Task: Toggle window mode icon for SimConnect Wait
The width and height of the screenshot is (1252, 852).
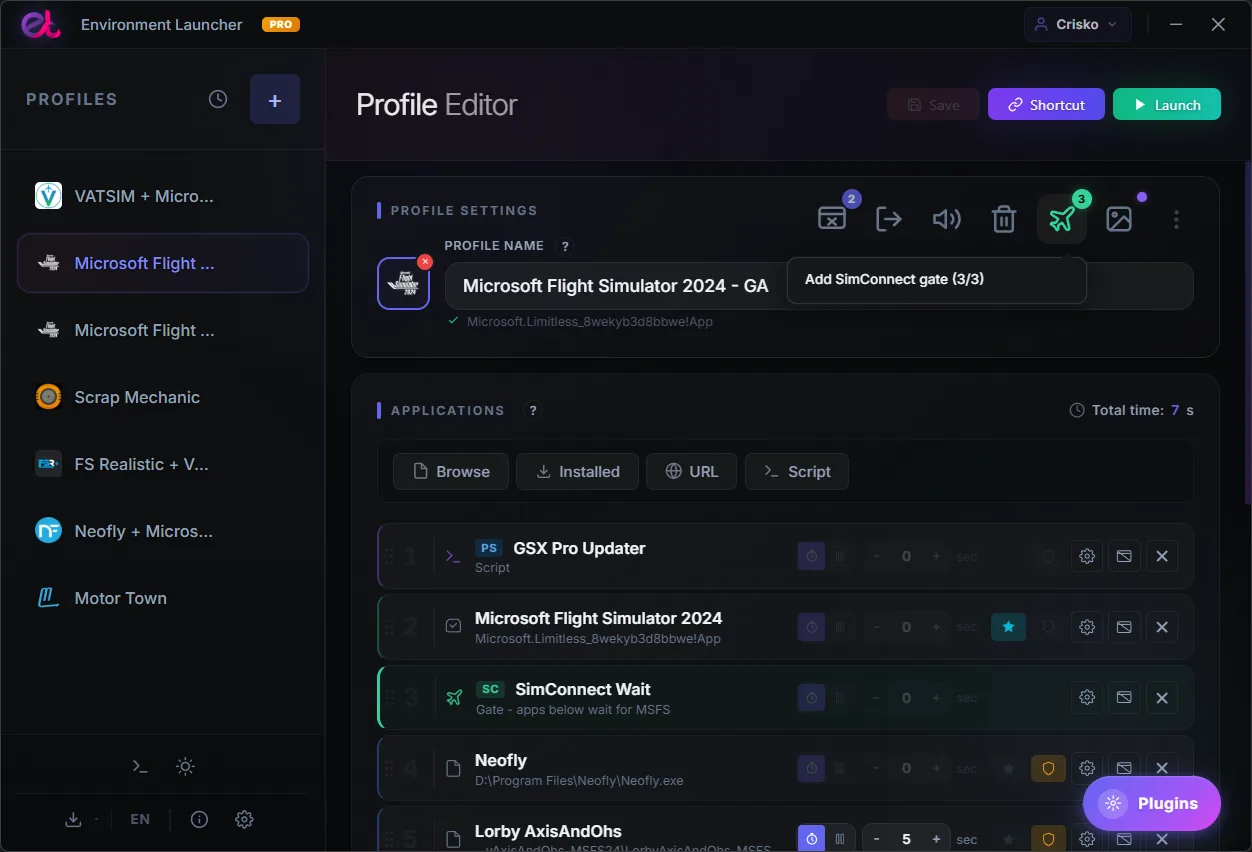Action: pyautogui.click(x=1124, y=697)
